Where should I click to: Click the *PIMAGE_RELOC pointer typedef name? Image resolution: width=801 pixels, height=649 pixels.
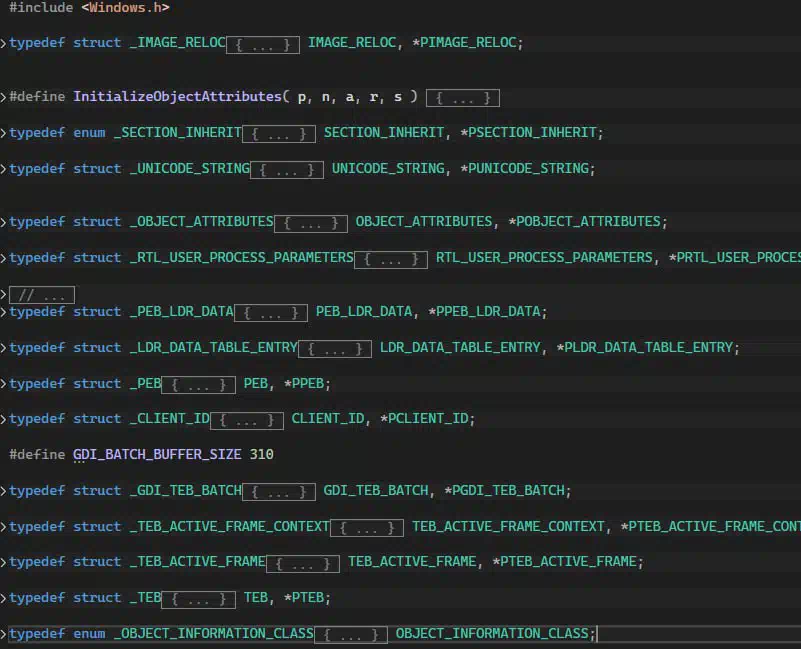pos(465,43)
